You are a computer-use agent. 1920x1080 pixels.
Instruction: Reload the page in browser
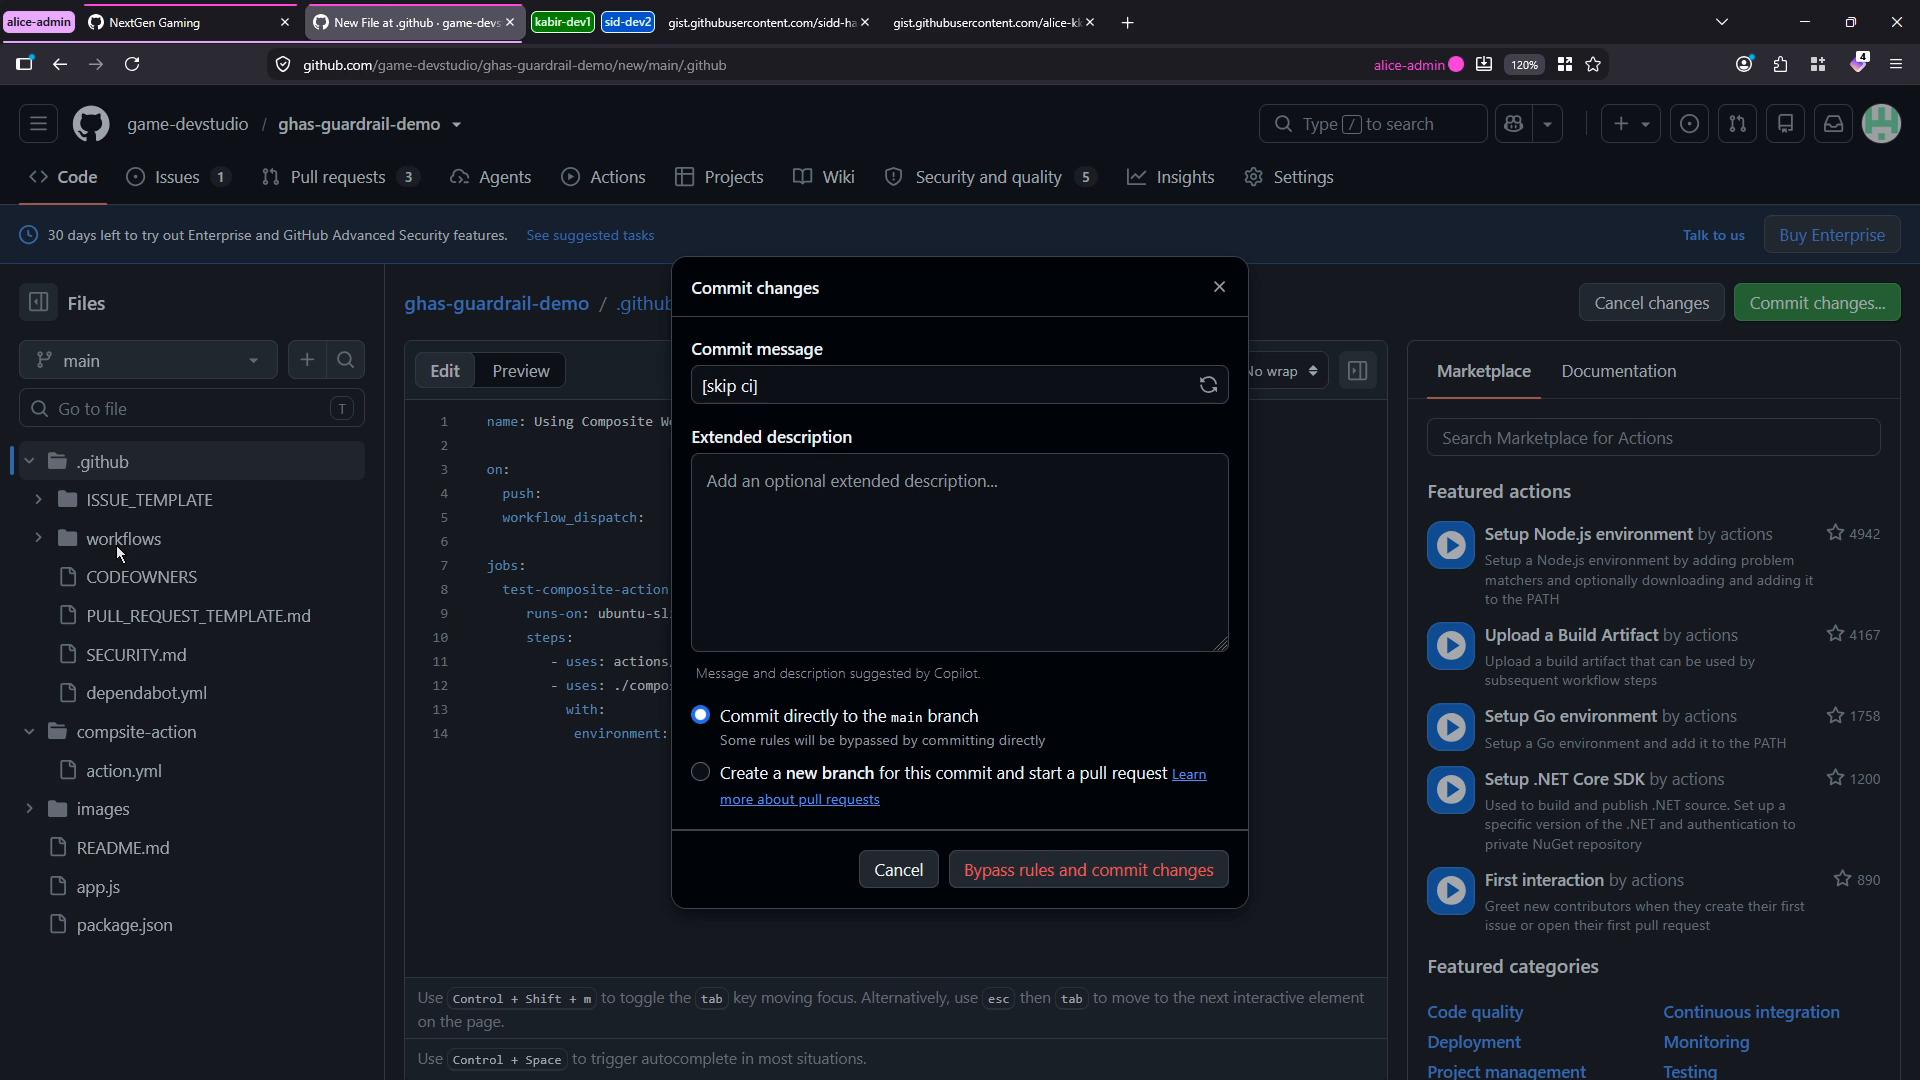pos(132,65)
